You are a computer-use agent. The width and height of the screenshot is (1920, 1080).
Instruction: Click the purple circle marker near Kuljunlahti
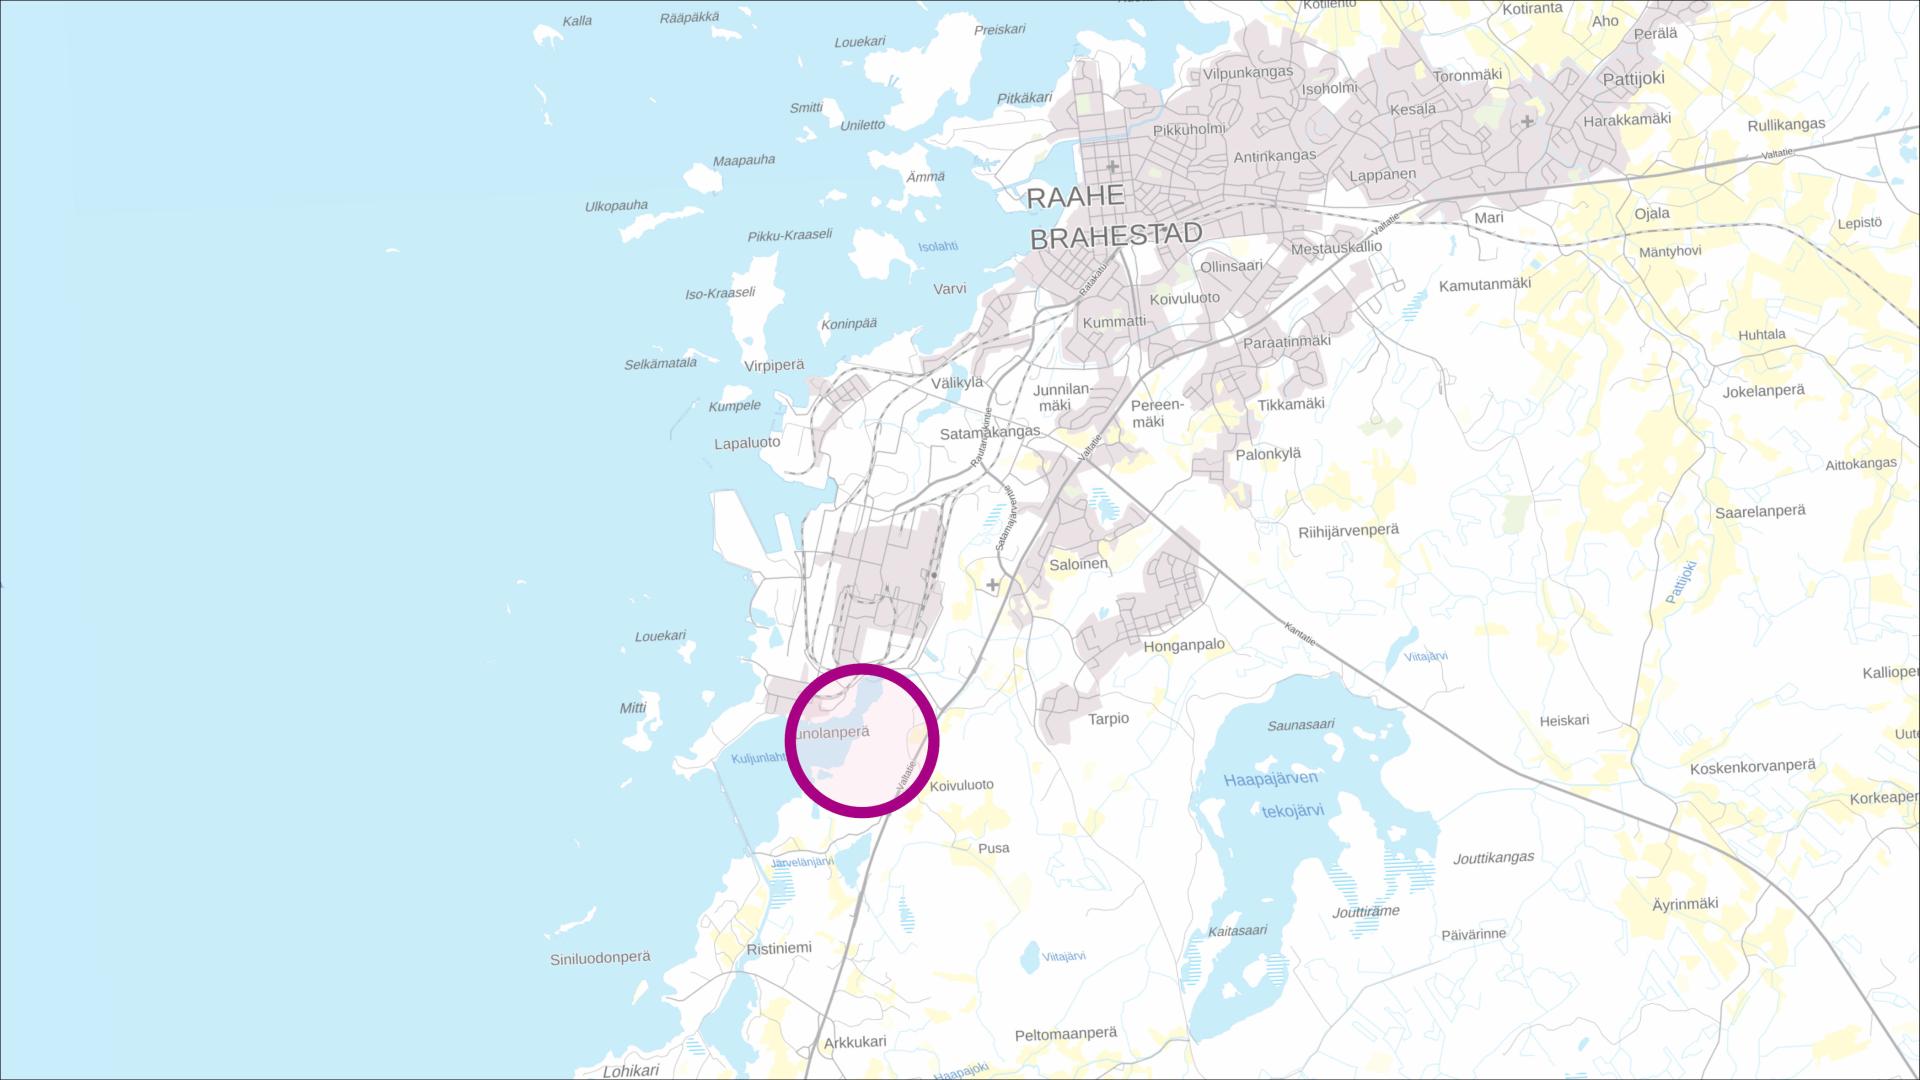click(862, 741)
